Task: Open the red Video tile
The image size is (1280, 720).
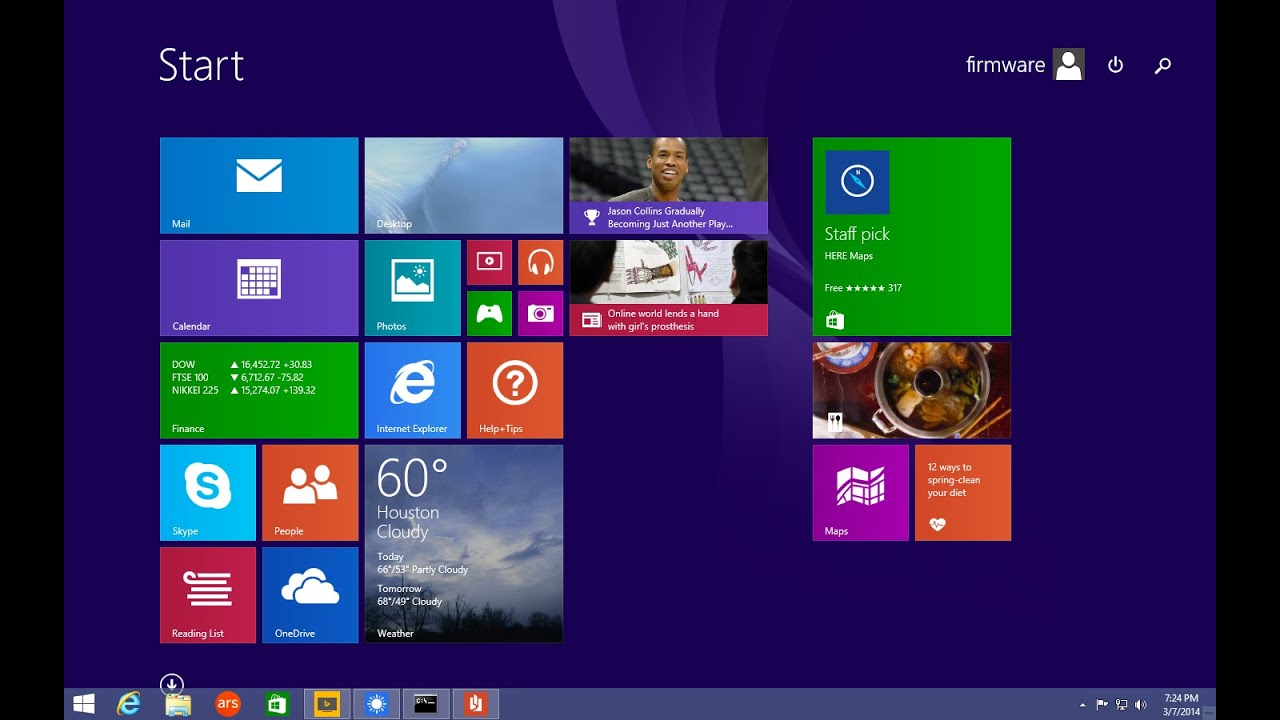Action: (489, 262)
